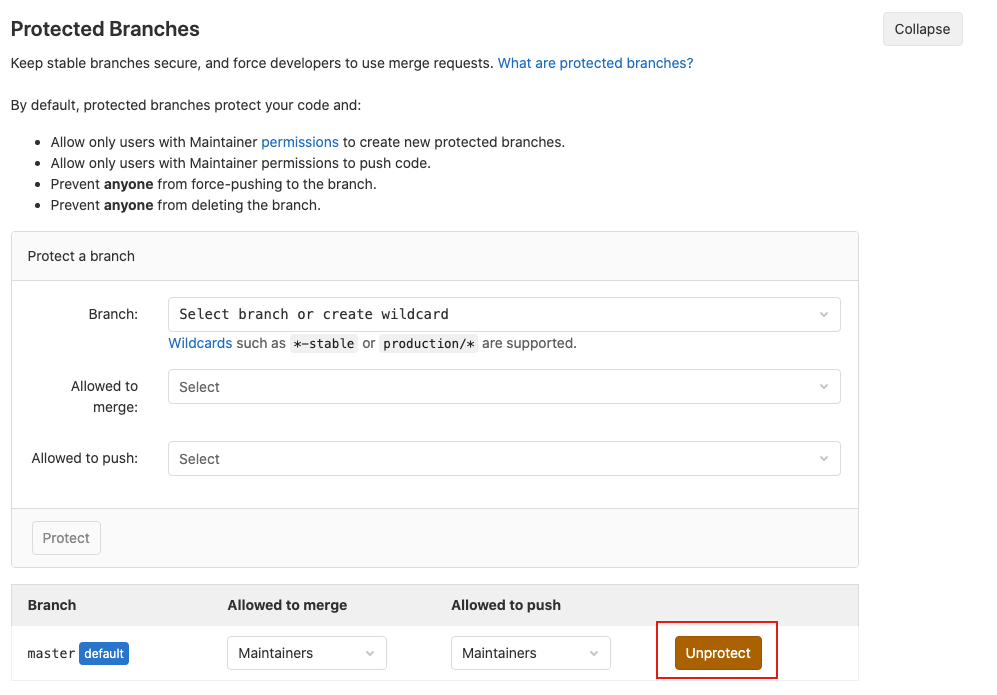997x695 pixels.
Task: Collapse the Protected Branches section
Action: point(922,29)
